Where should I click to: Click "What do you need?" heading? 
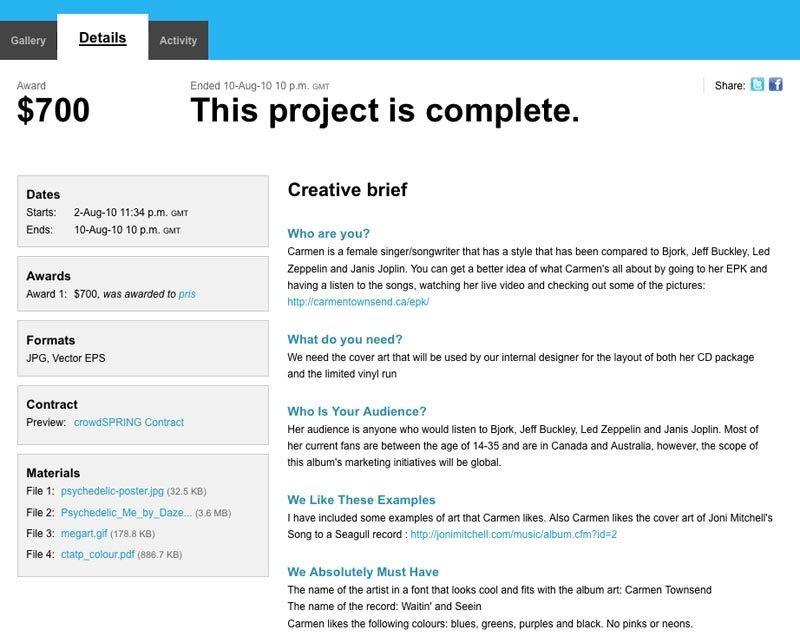pos(344,340)
